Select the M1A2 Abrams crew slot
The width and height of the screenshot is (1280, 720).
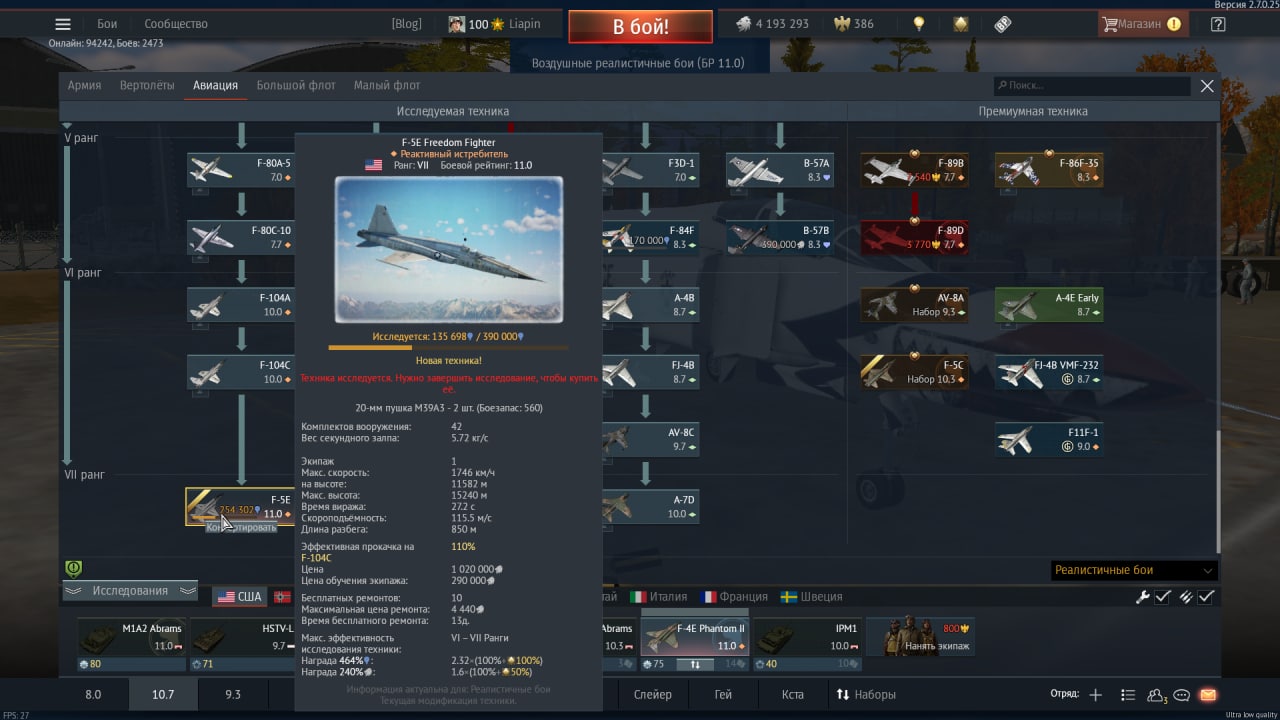click(132, 636)
